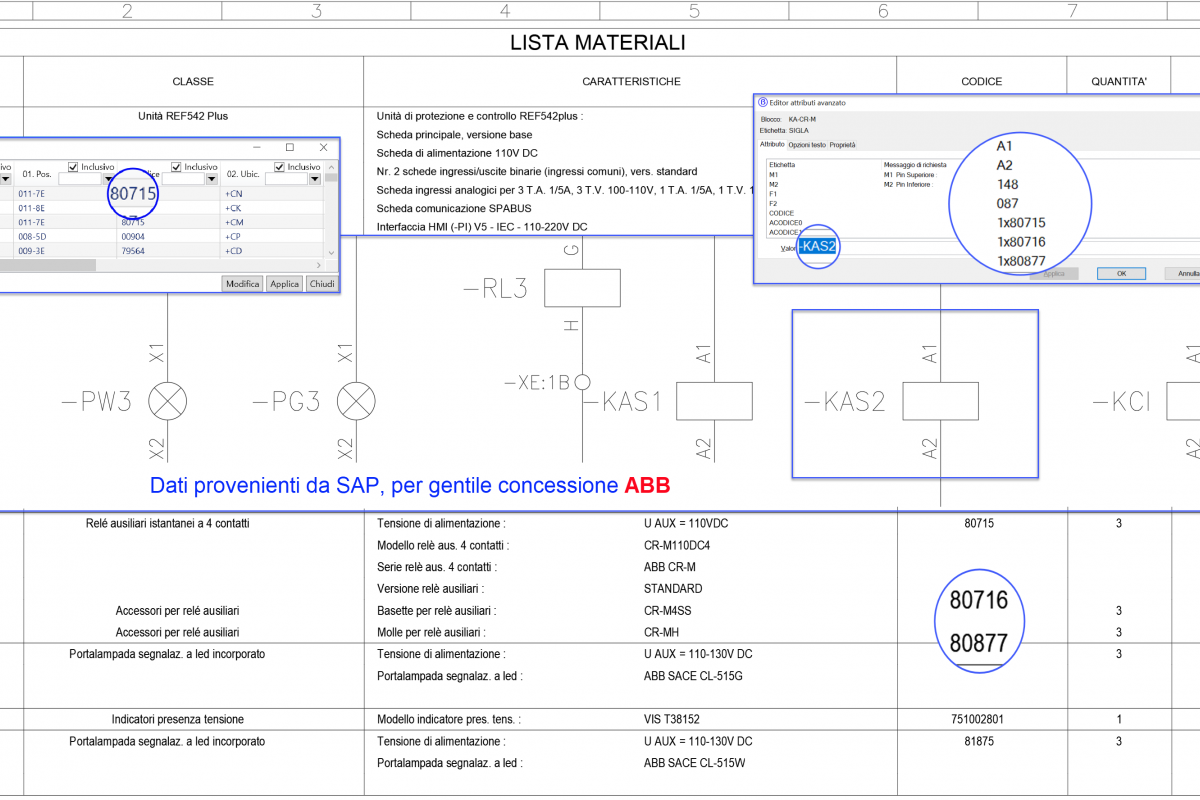Toggle Inclusivo checkbox above the code column

(x=177, y=167)
